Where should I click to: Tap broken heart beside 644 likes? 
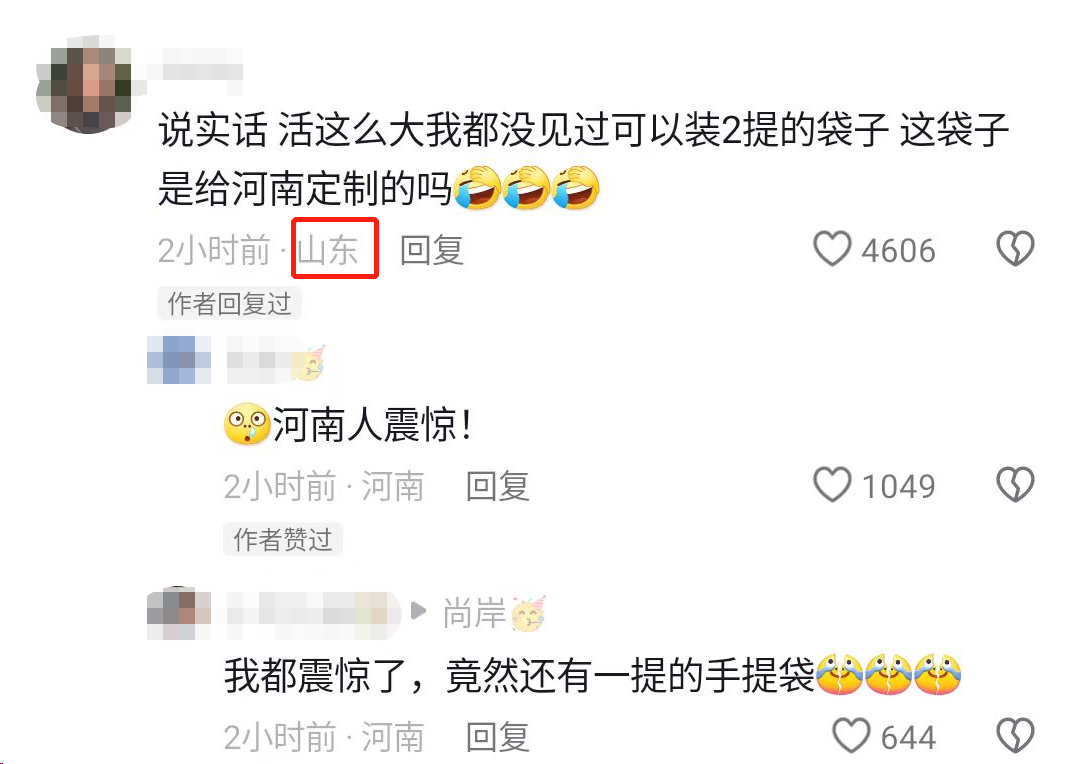click(1015, 736)
